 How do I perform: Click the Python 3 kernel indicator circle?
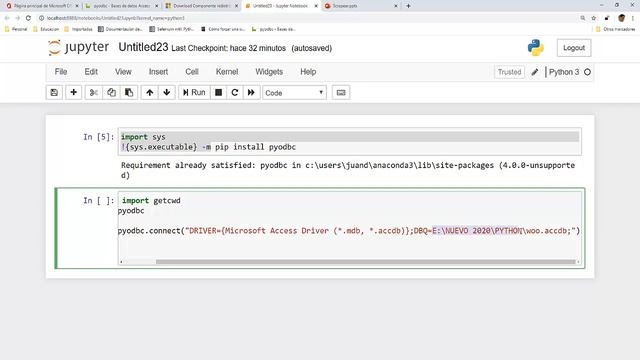tap(587, 72)
